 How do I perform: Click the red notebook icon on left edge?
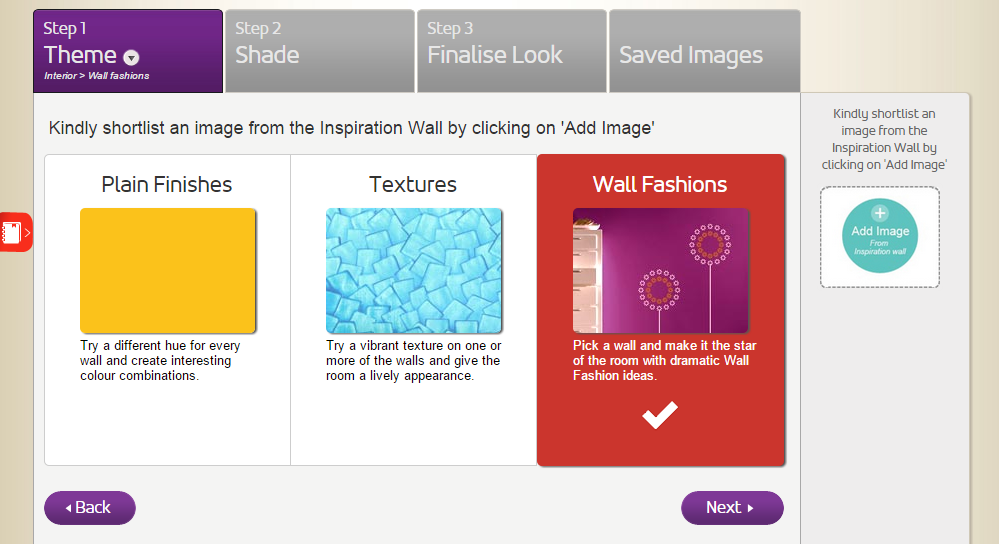click(12, 233)
